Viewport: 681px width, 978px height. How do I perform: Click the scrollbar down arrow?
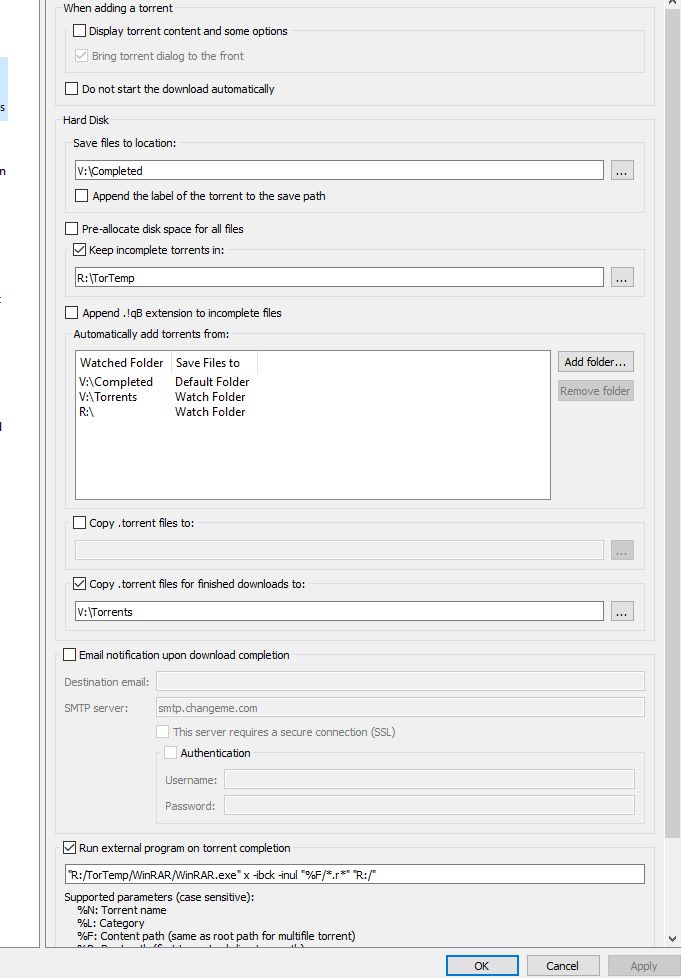coord(672,938)
